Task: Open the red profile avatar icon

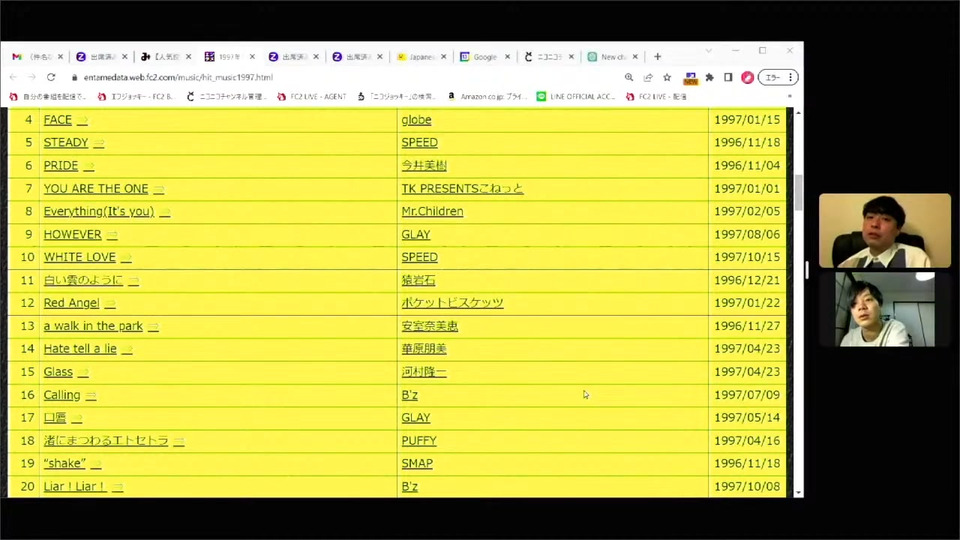Action: tap(747, 77)
